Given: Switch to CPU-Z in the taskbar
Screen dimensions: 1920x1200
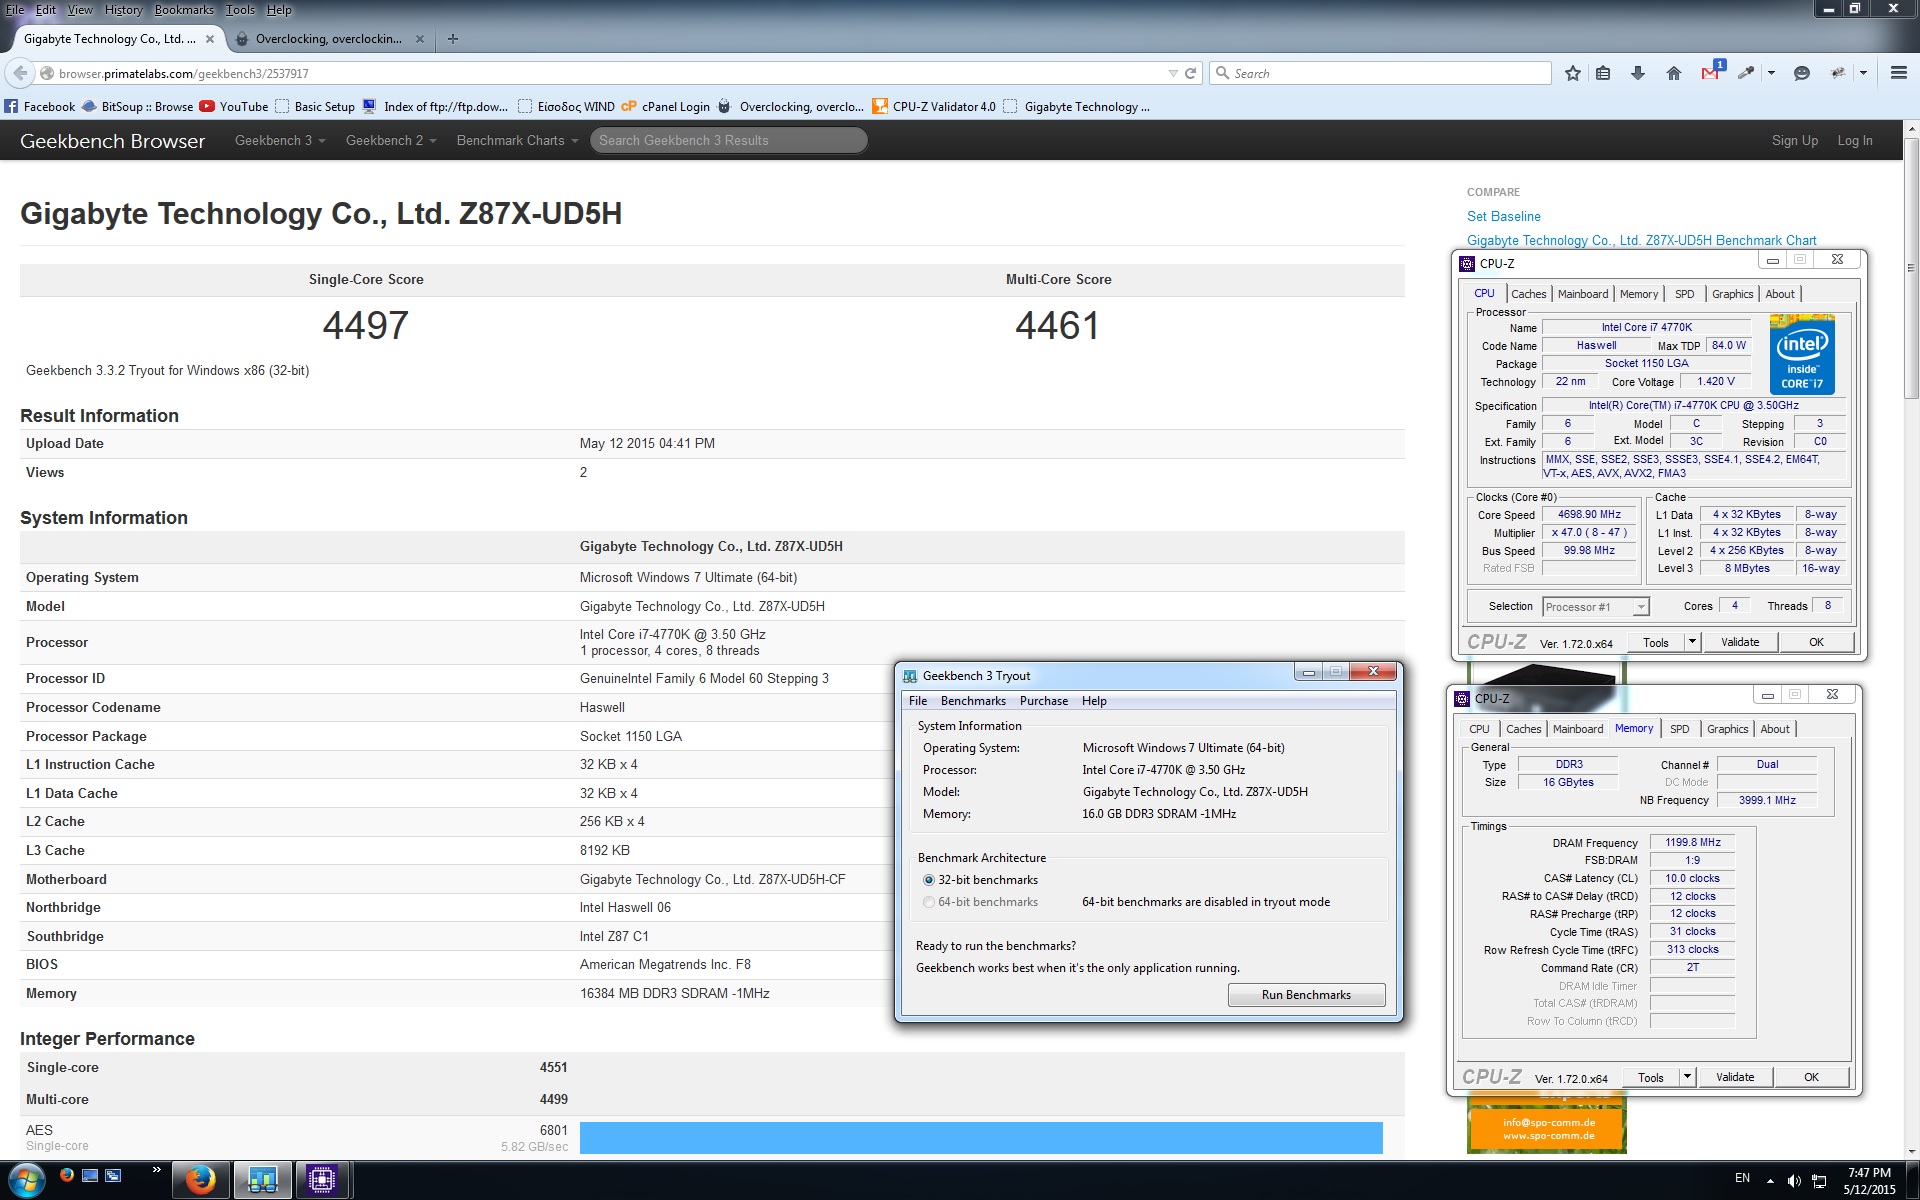Looking at the screenshot, I should click(x=322, y=1180).
